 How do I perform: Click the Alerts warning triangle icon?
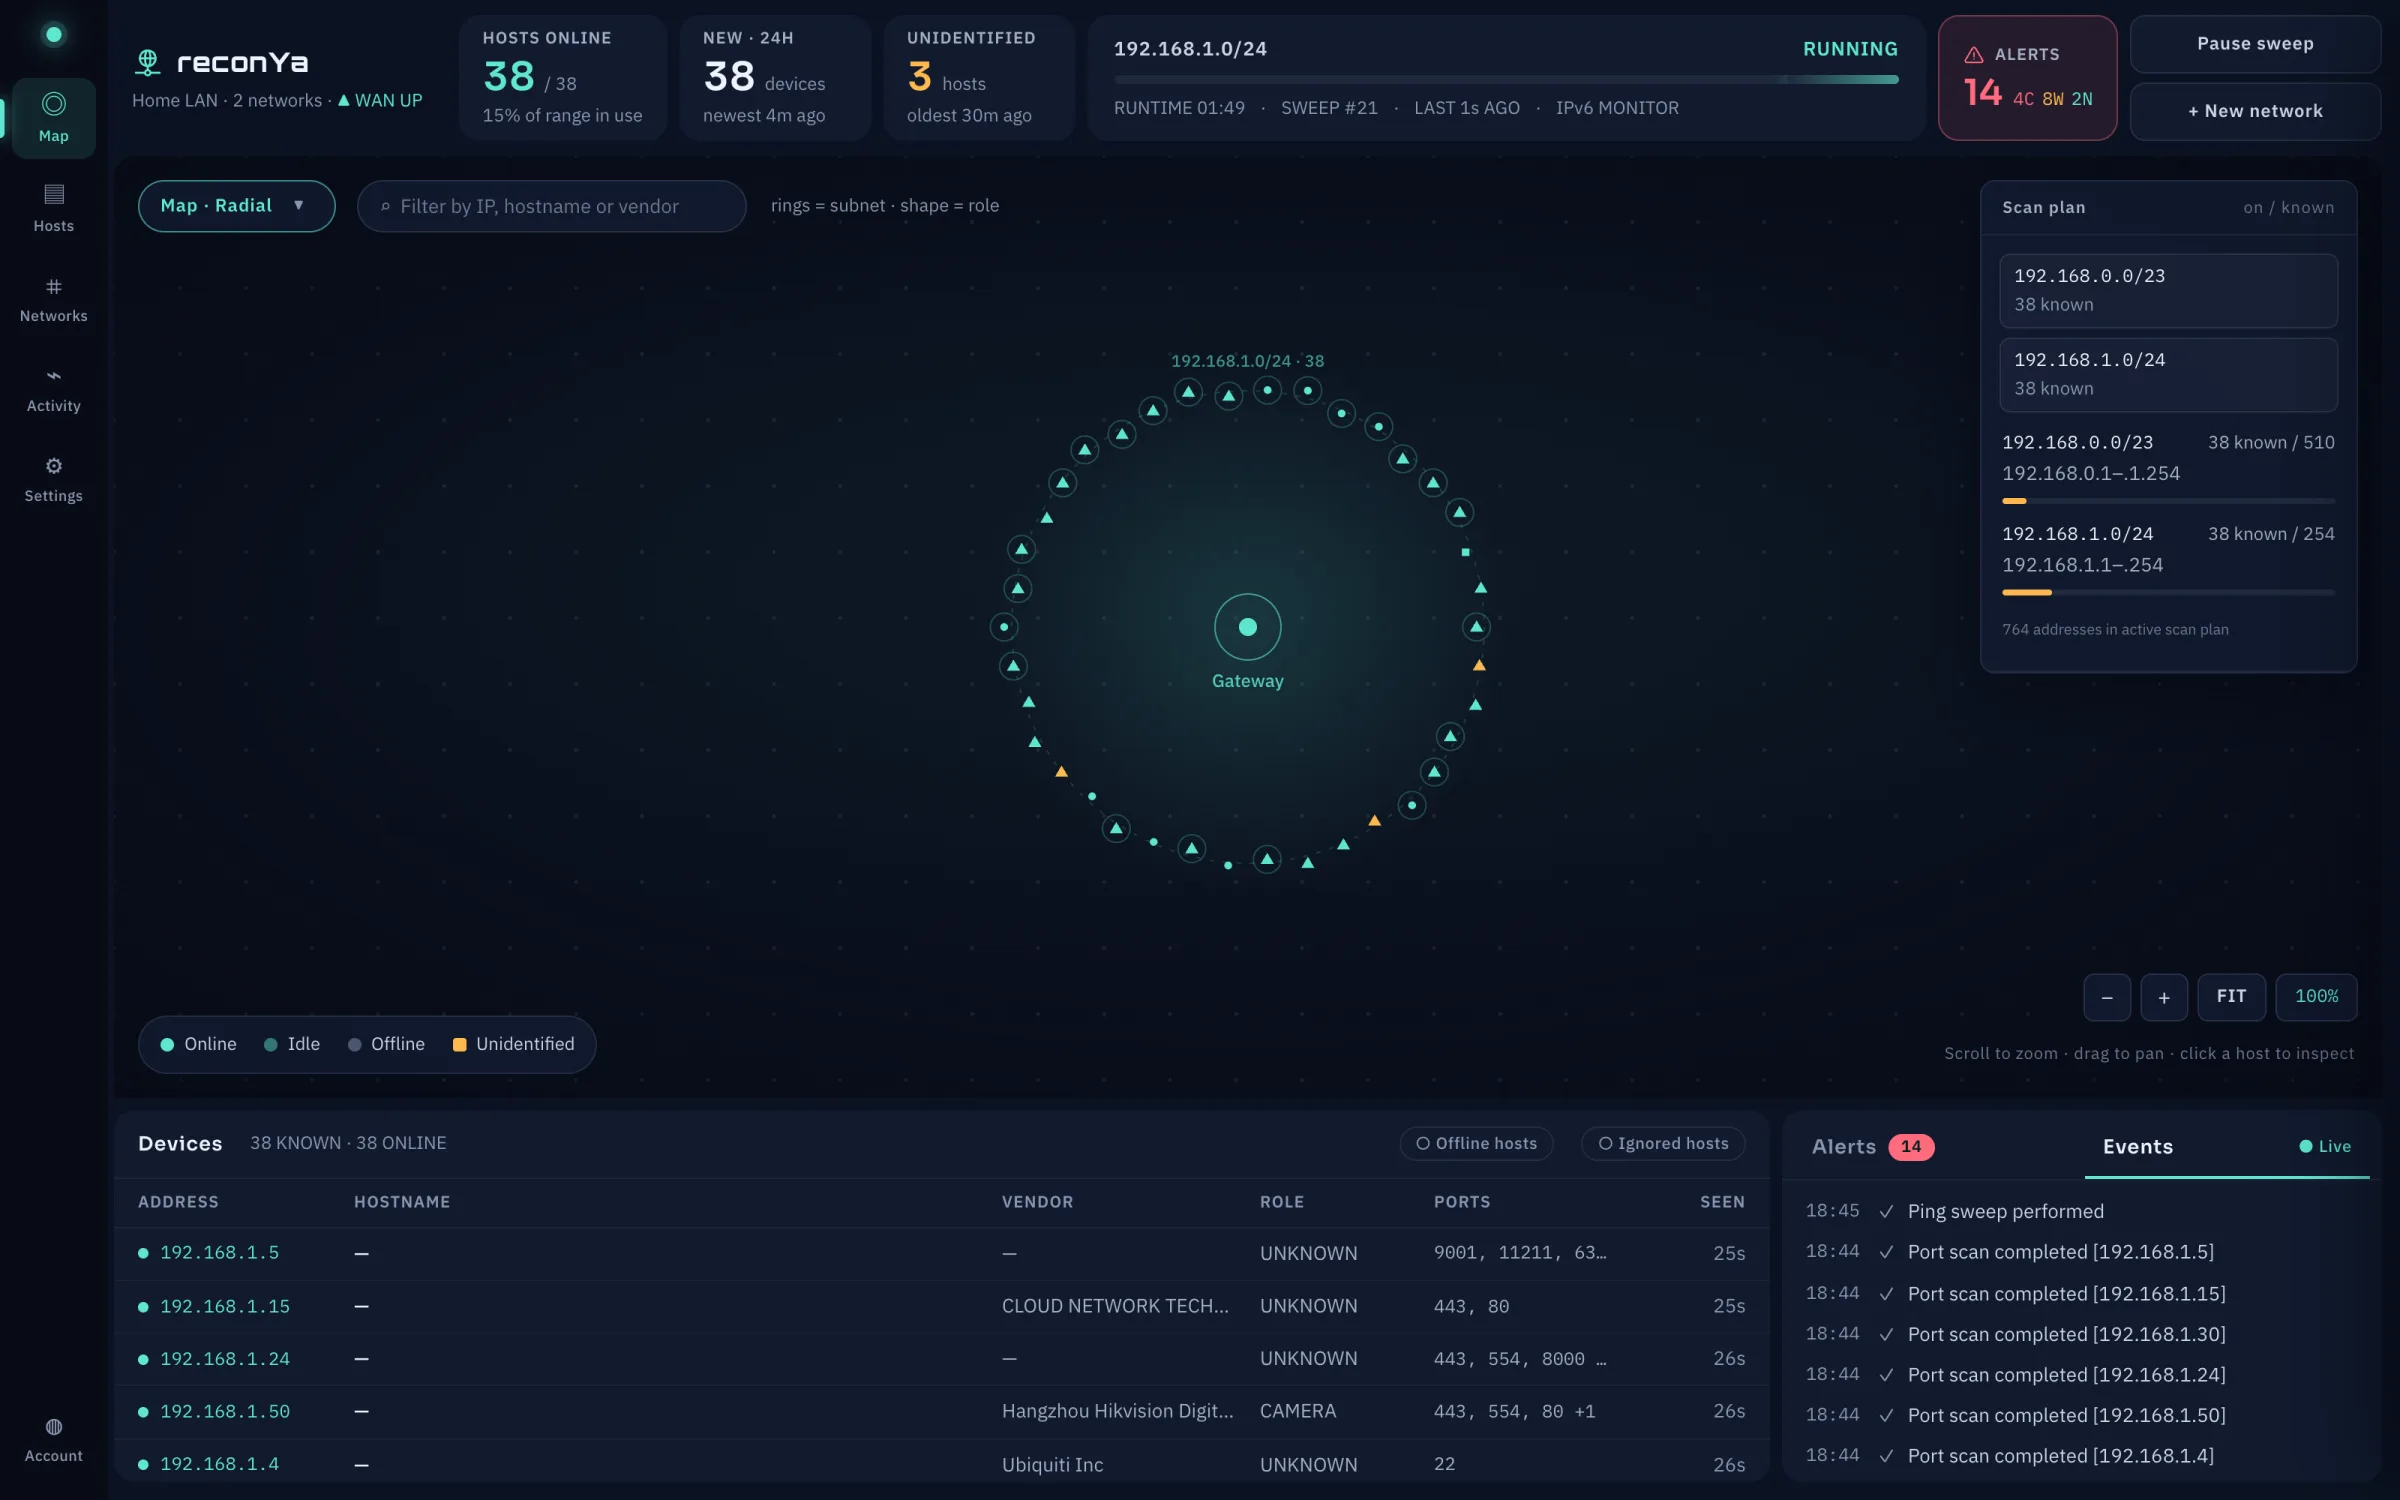1974,55
